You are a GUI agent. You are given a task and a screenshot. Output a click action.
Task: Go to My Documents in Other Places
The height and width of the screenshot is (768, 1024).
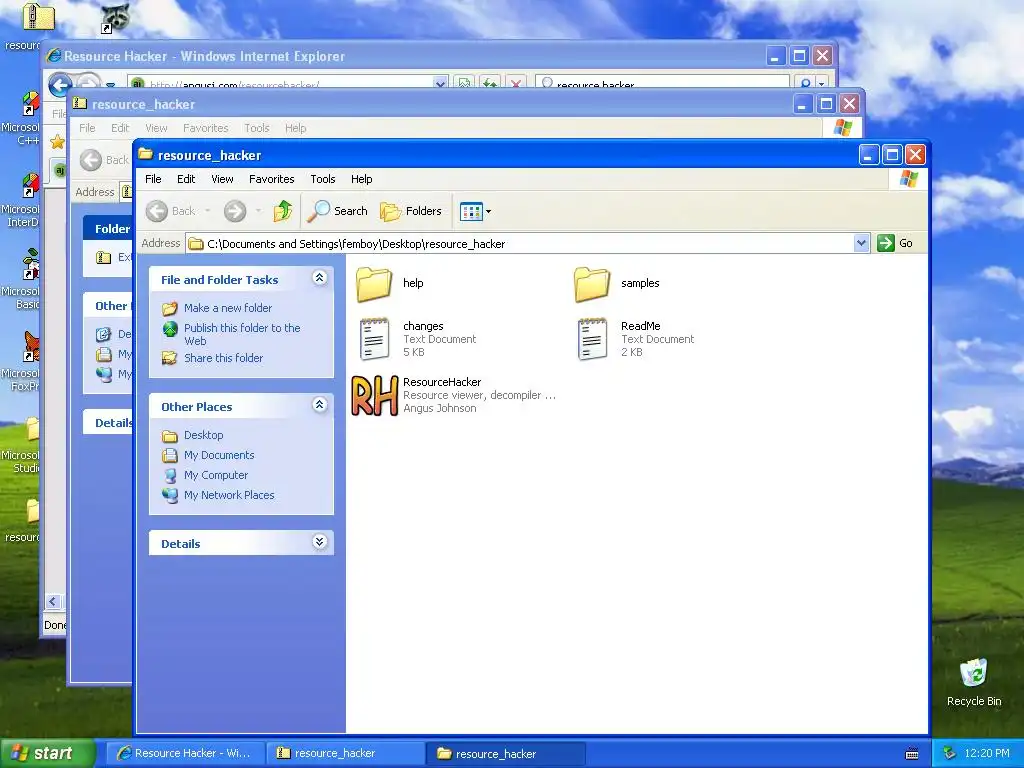[x=219, y=455]
